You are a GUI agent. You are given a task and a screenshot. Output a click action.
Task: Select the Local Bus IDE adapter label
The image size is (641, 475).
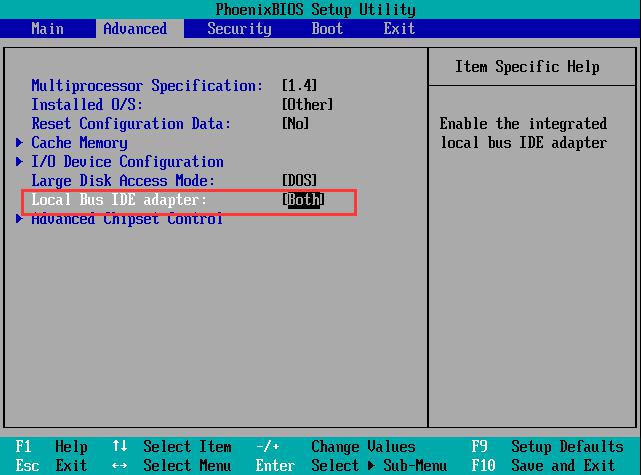(119, 200)
